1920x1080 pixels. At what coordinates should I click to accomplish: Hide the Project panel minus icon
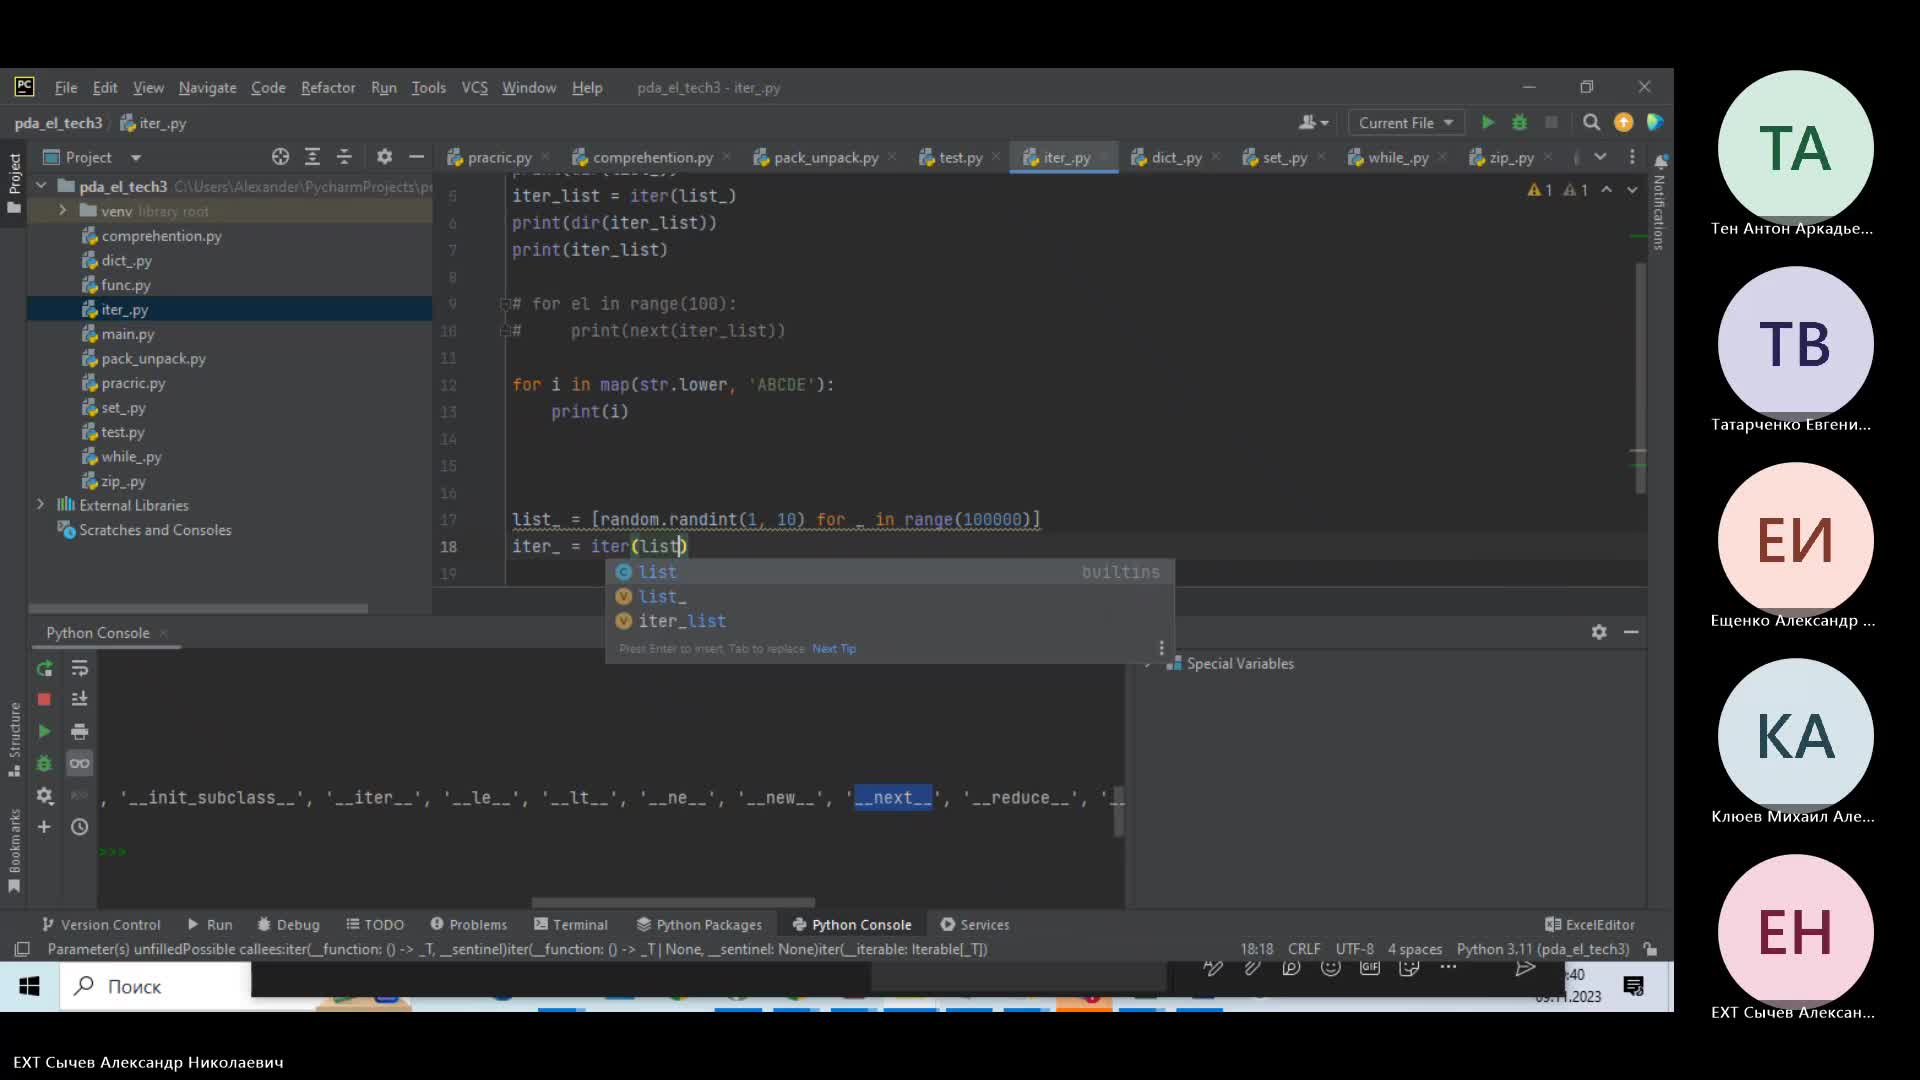(x=416, y=157)
